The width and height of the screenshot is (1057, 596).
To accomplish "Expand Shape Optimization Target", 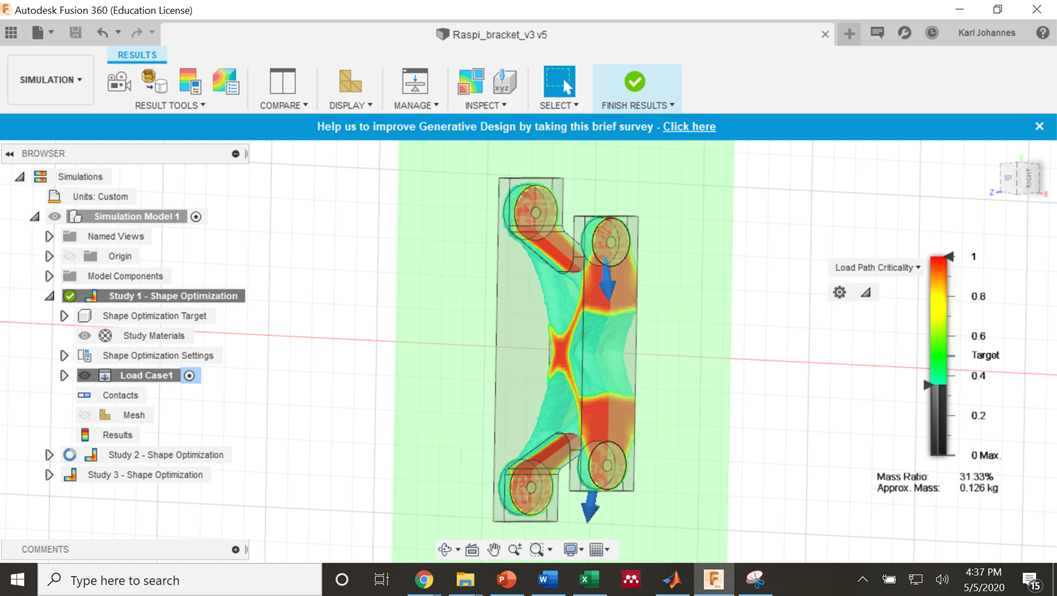I will click(x=64, y=316).
